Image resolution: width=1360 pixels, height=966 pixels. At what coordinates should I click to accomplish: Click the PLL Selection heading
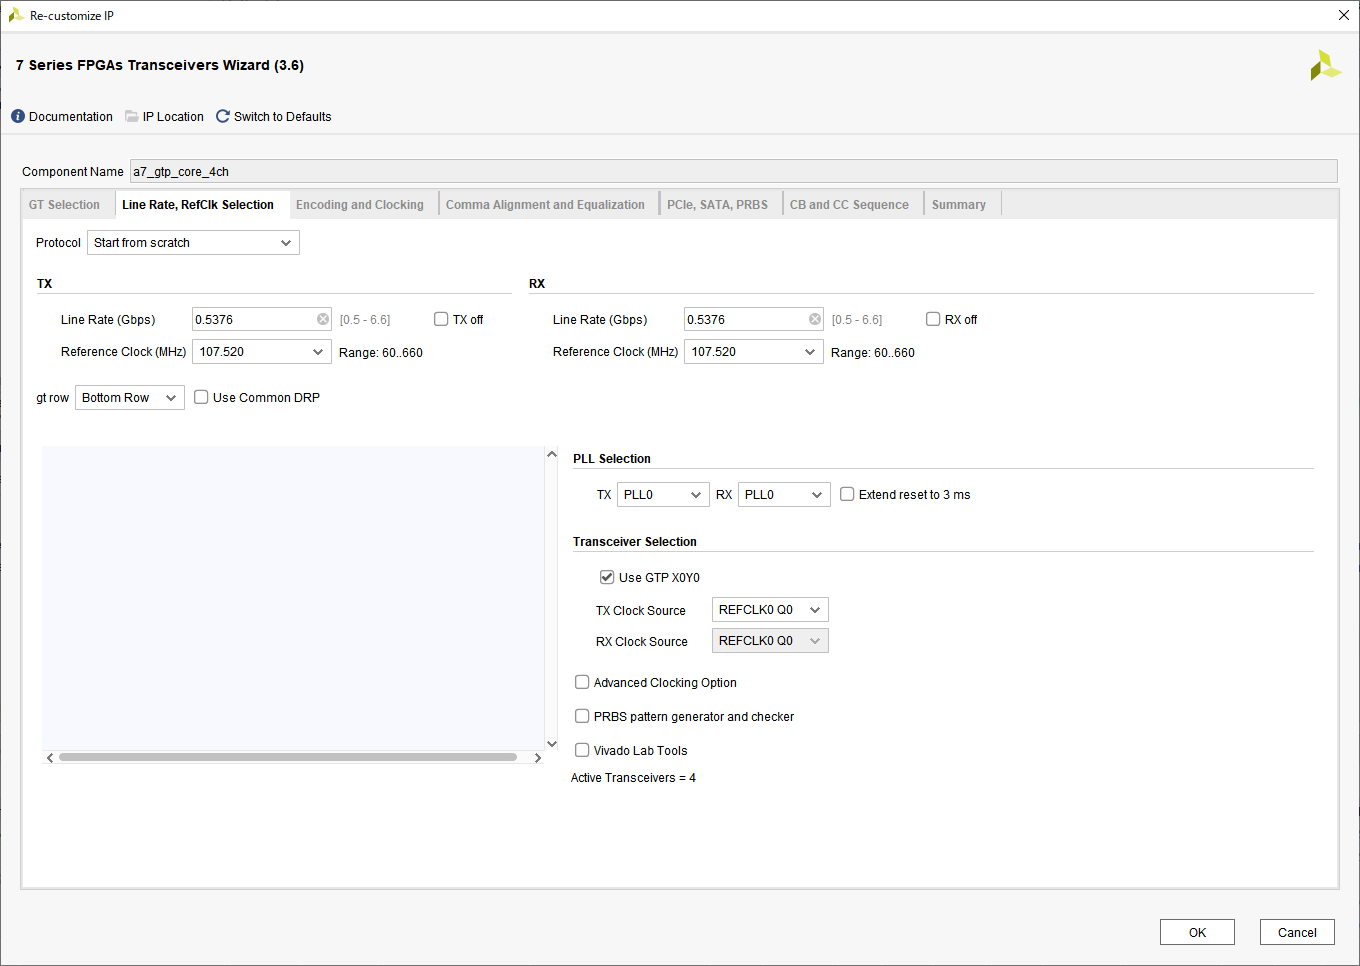click(x=612, y=459)
